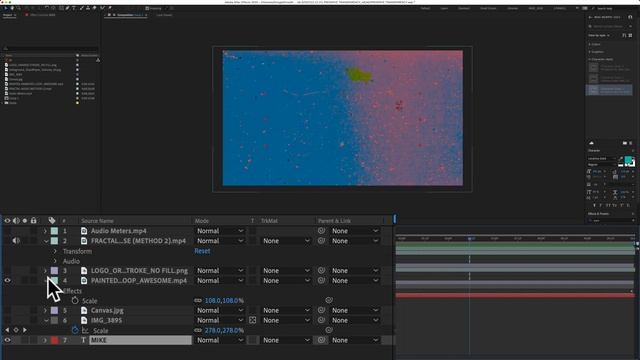Go to next Scale keyframe
Screen dimensions: 640x360
(25, 330)
